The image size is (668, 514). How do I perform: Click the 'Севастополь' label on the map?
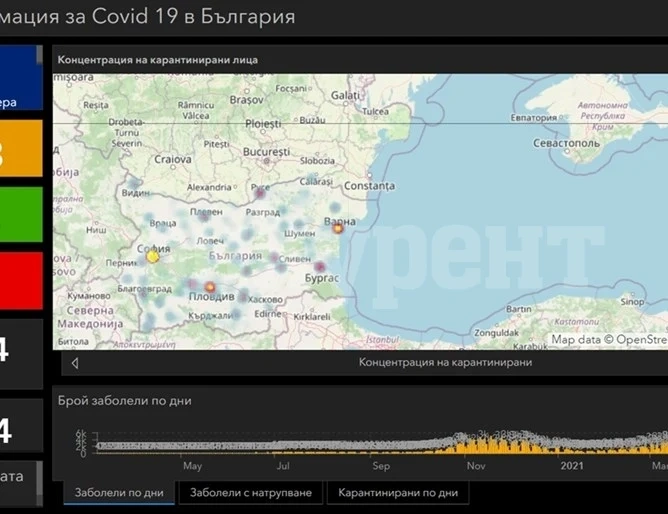pyautogui.click(x=567, y=143)
